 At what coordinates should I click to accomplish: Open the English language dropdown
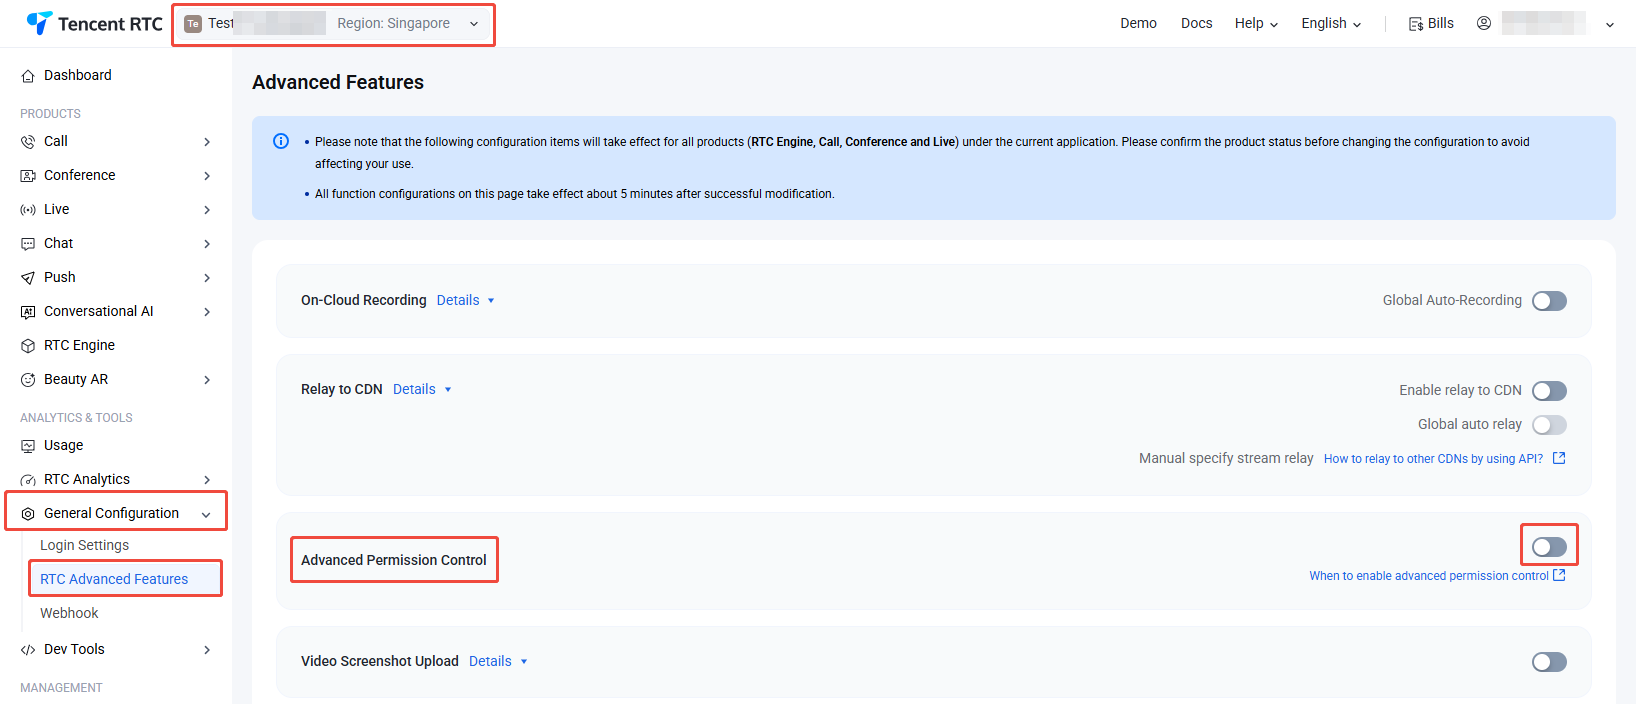[x=1331, y=23]
